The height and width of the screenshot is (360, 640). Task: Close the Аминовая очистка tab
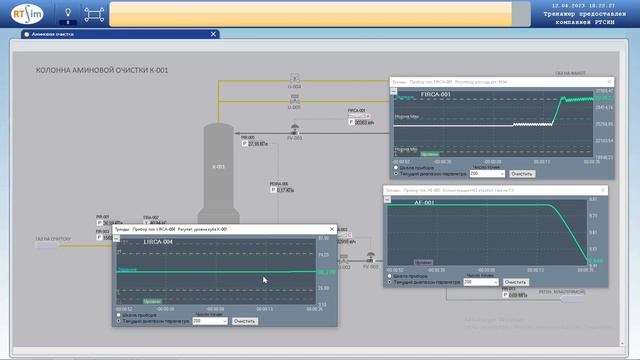pyautogui.click(x=213, y=34)
